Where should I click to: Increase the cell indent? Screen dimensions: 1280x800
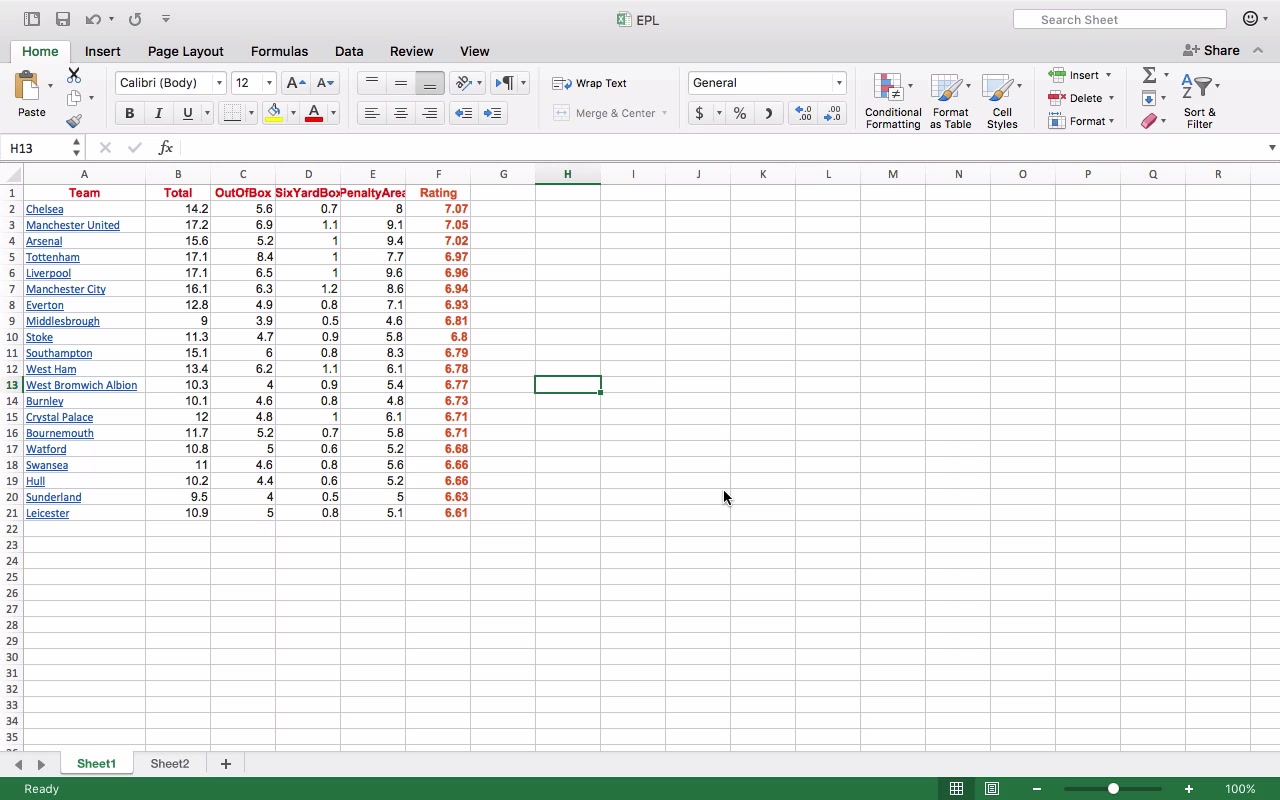[492, 113]
